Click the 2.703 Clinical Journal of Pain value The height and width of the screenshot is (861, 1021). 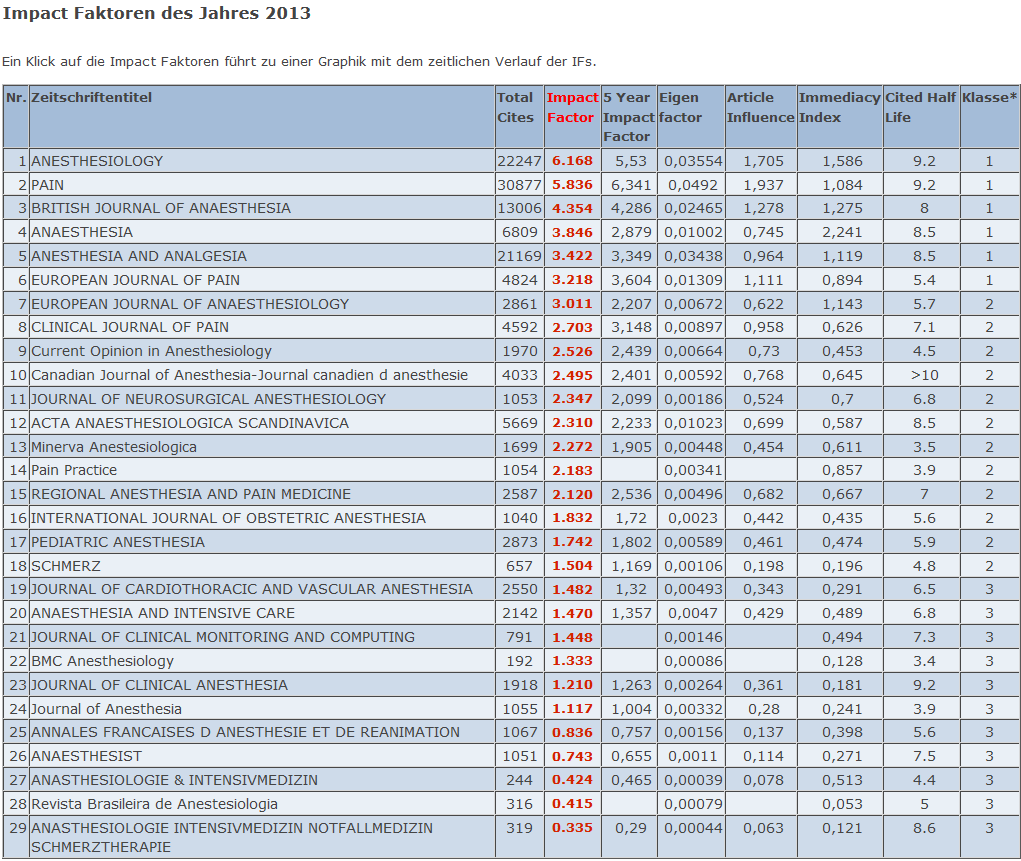(572, 327)
